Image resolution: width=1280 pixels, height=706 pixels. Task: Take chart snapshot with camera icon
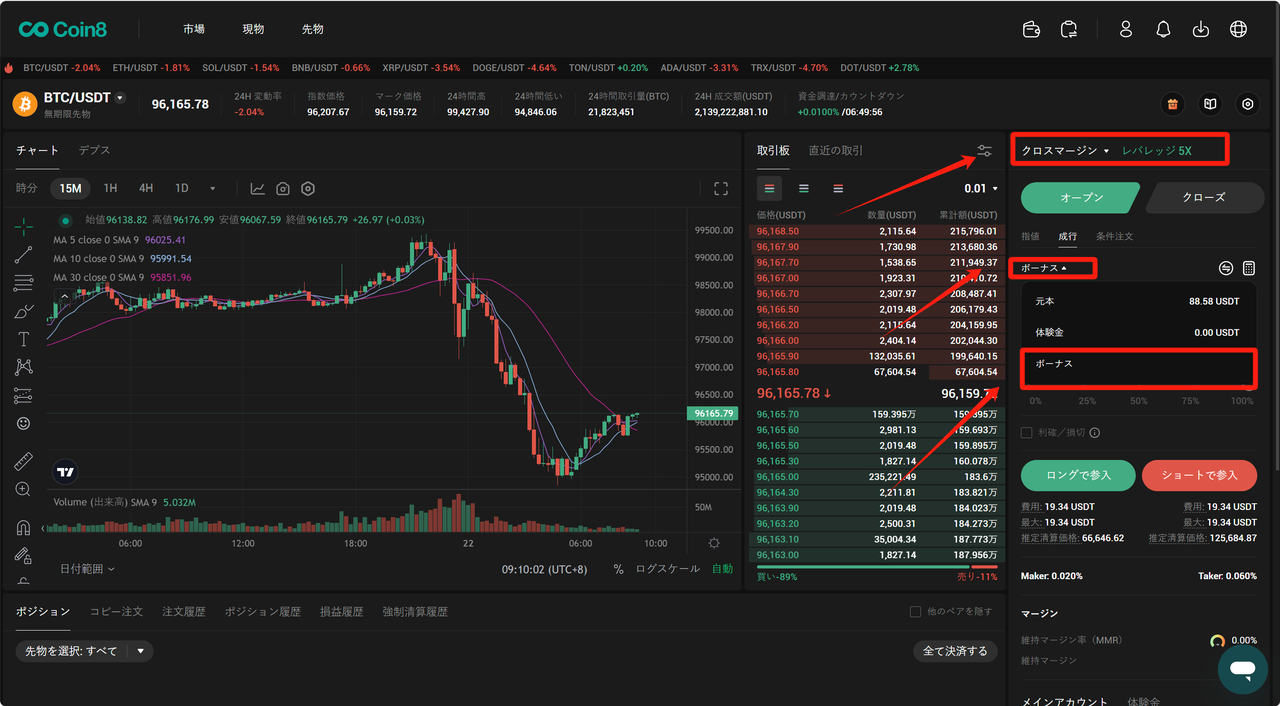(283, 188)
